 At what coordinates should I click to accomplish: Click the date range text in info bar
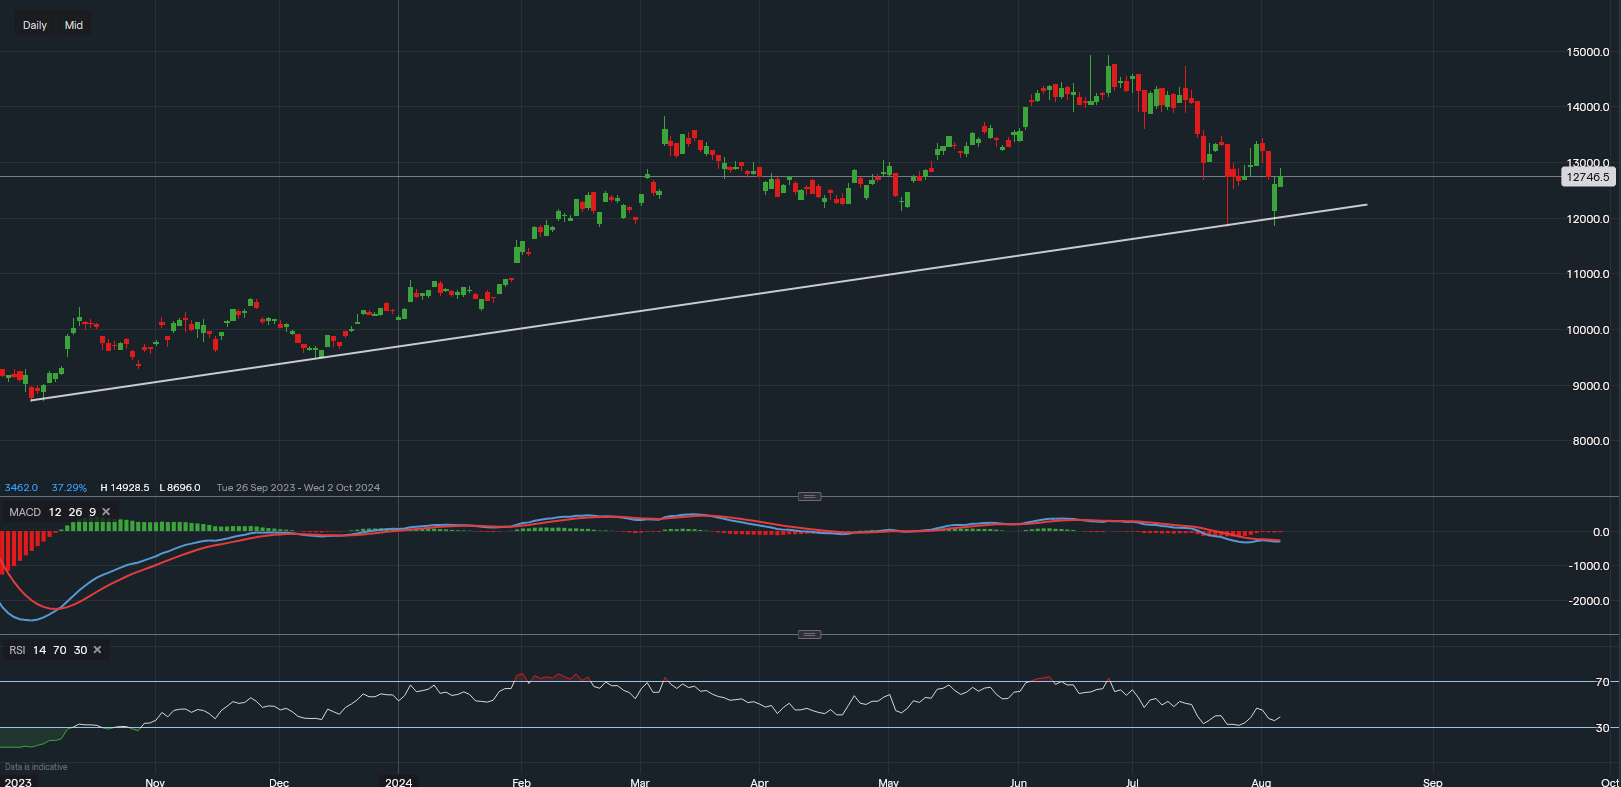point(298,488)
